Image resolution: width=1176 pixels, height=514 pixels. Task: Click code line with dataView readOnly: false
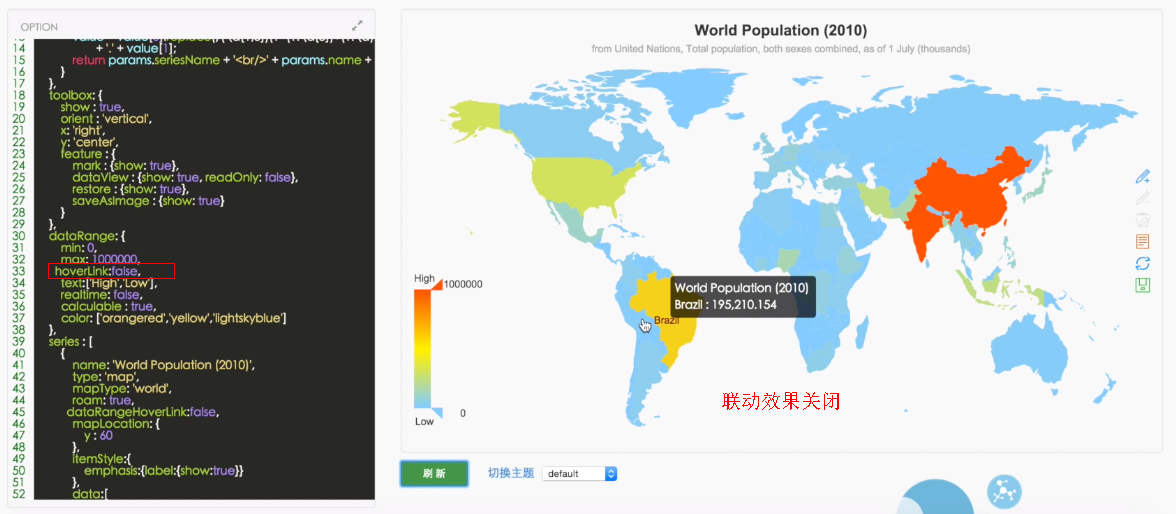coord(185,177)
